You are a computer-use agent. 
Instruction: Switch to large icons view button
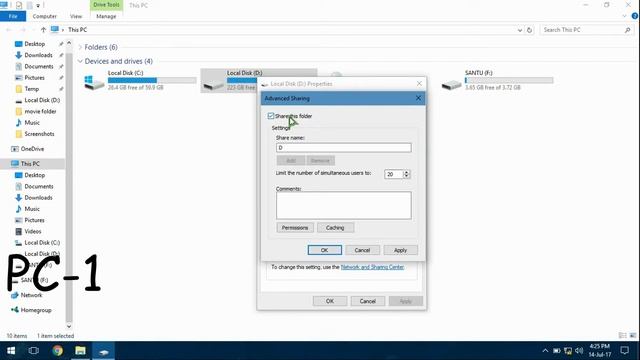[x=633, y=336]
